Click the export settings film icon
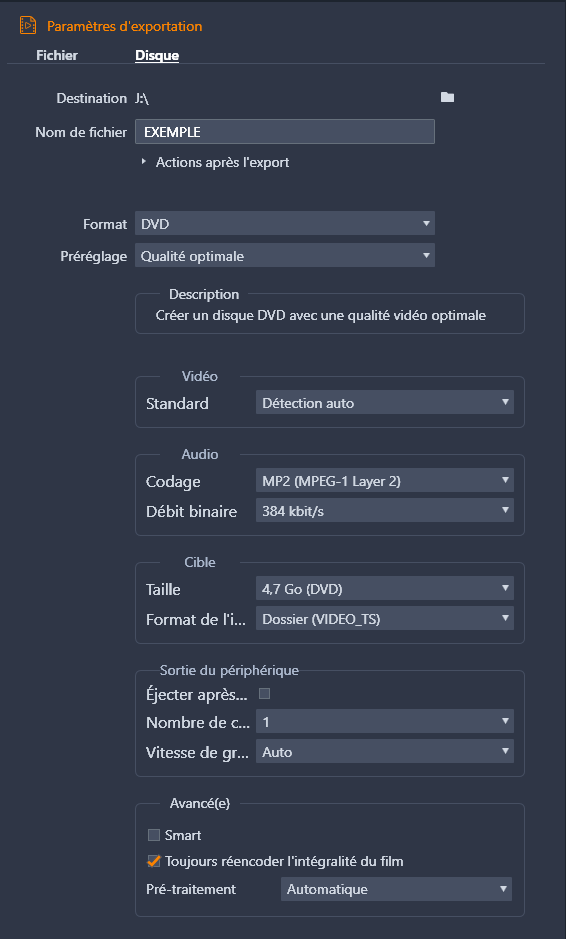The width and height of the screenshot is (566, 939). tap(28, 25)
